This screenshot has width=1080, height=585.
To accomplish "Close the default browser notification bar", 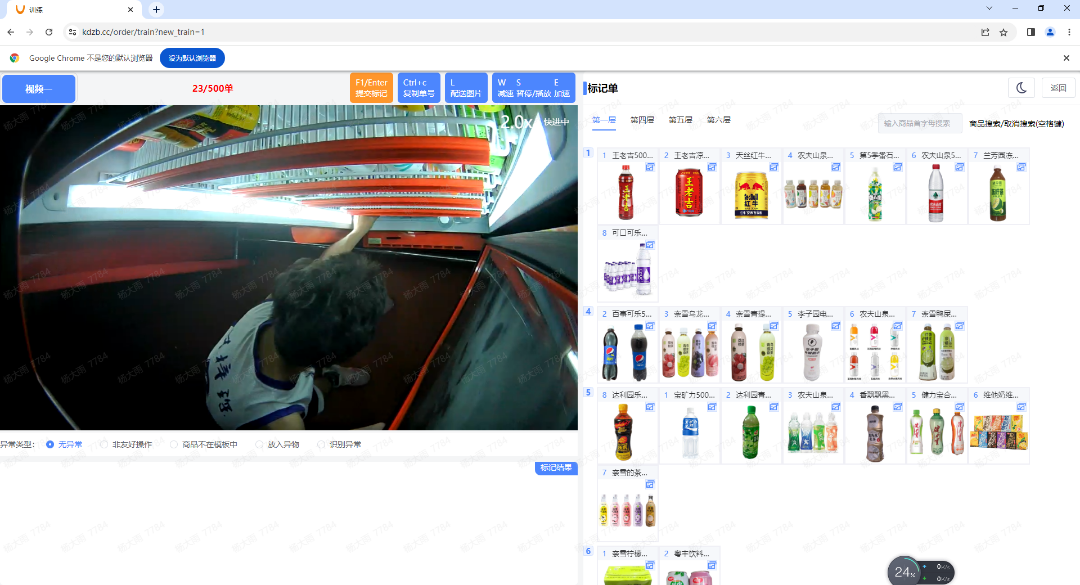I will pyautogui.click(x=1066, y=58).
